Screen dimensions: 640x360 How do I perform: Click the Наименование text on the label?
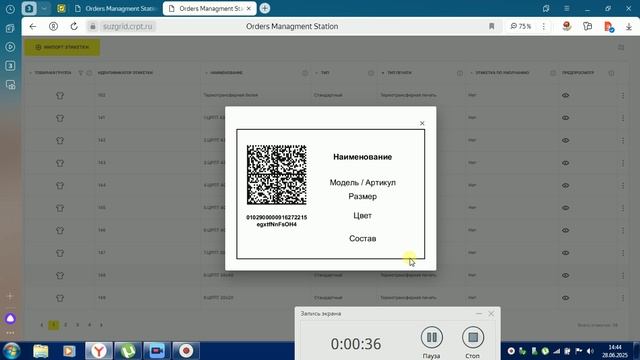click(362, 157)
